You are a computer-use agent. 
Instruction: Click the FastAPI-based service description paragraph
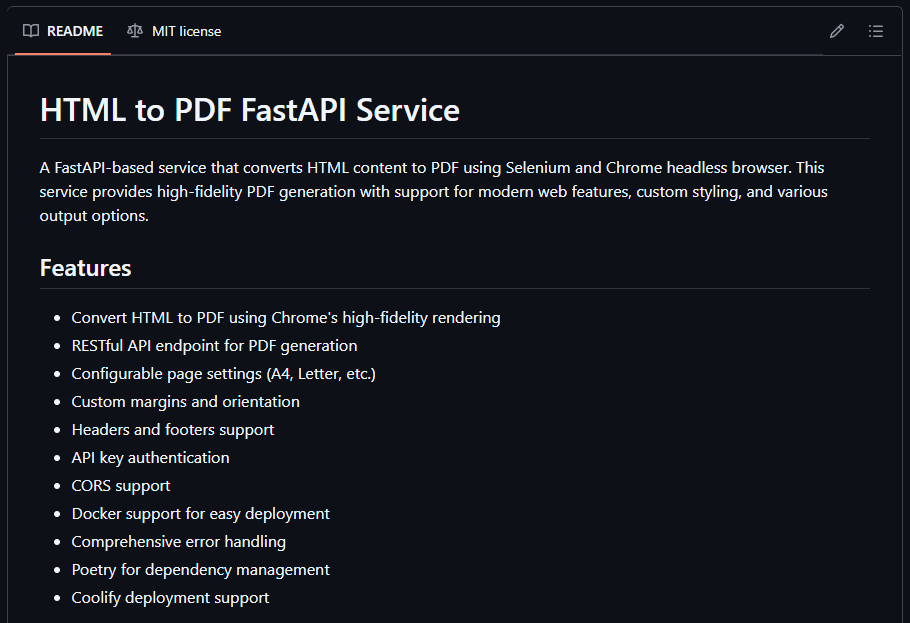(x=433, y=191)
